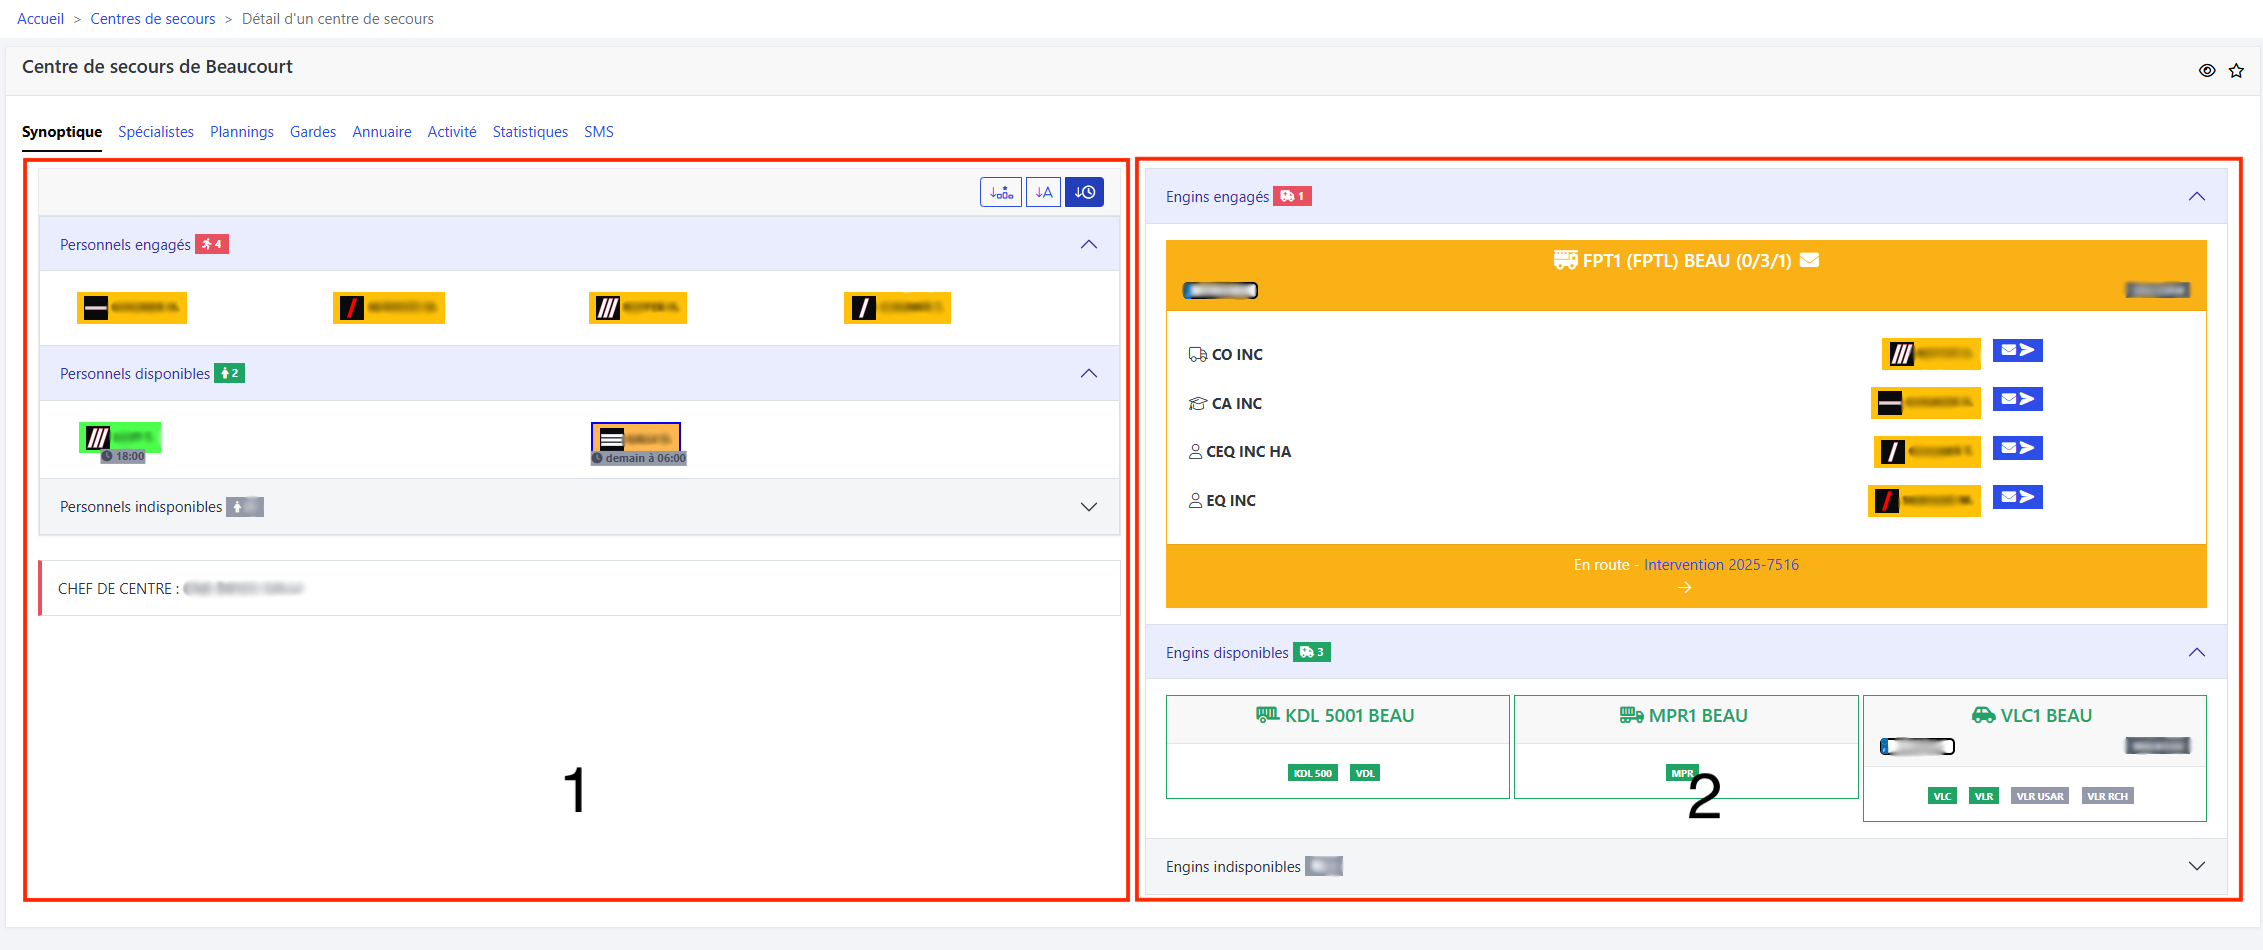The image size is (2263, 950).
Task: Click arrow icon under Intervention 2025-7516
Action: click(1685, 588)
